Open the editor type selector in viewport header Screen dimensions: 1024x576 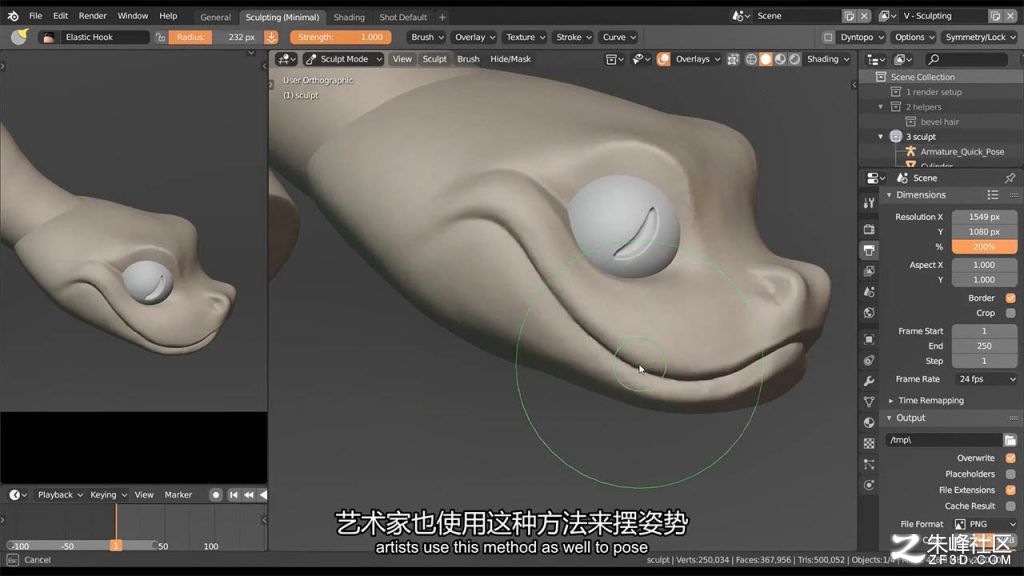point(286,59)
